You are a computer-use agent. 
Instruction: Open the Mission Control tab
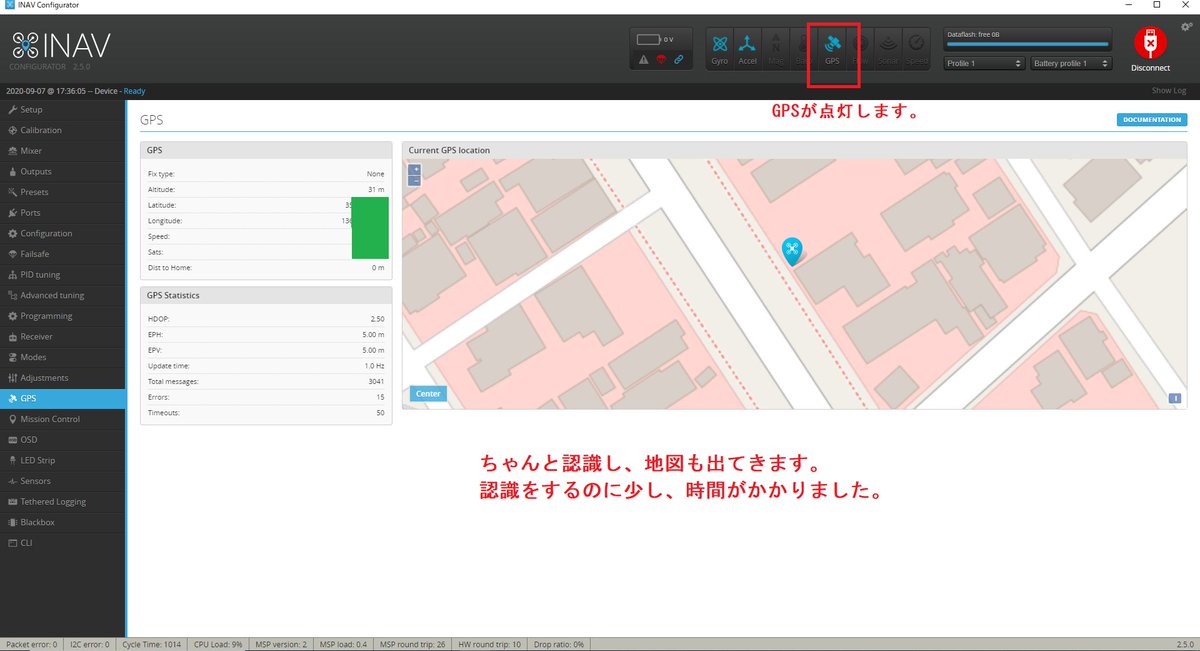(63, 419)
